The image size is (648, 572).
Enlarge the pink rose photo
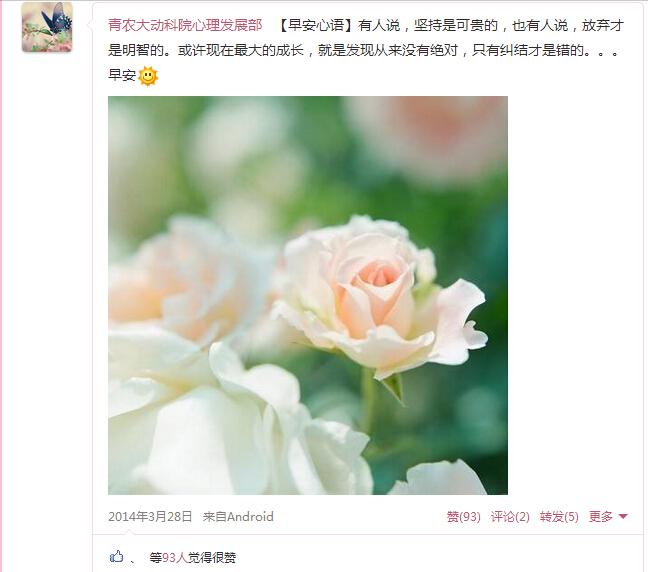click(x=308, y=295)
